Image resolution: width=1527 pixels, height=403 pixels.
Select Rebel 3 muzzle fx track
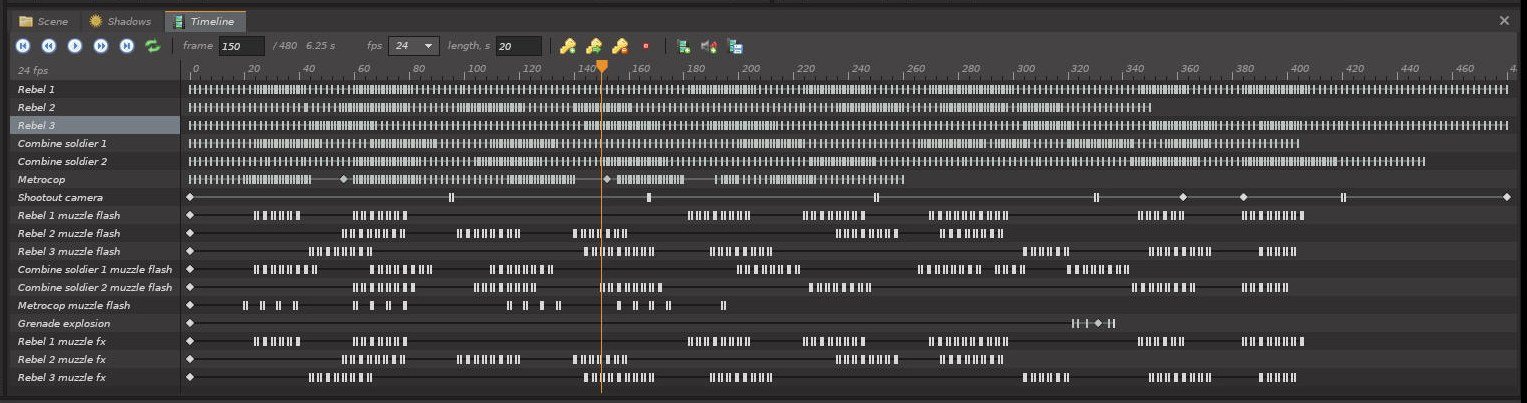[95, 378]
